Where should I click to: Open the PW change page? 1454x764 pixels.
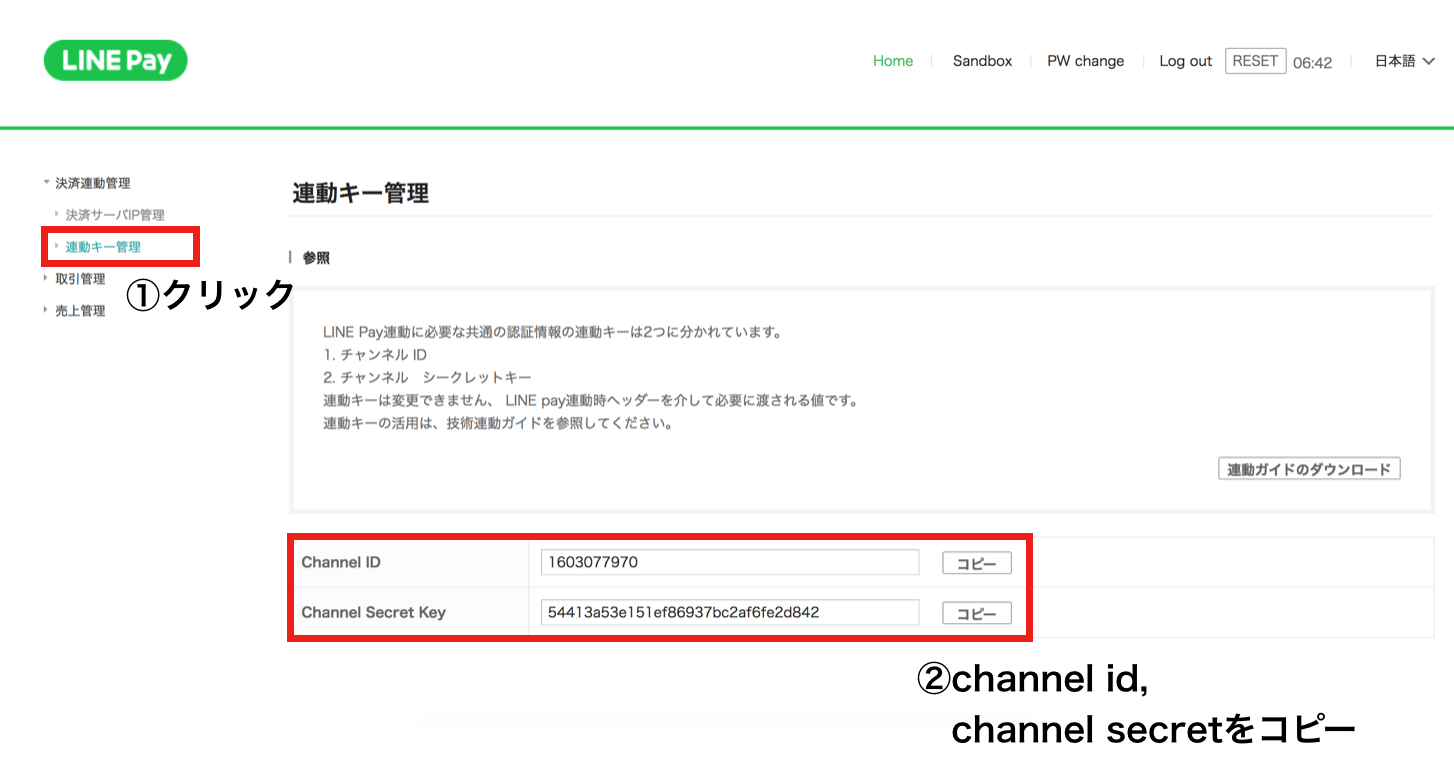coord(1086,60)
